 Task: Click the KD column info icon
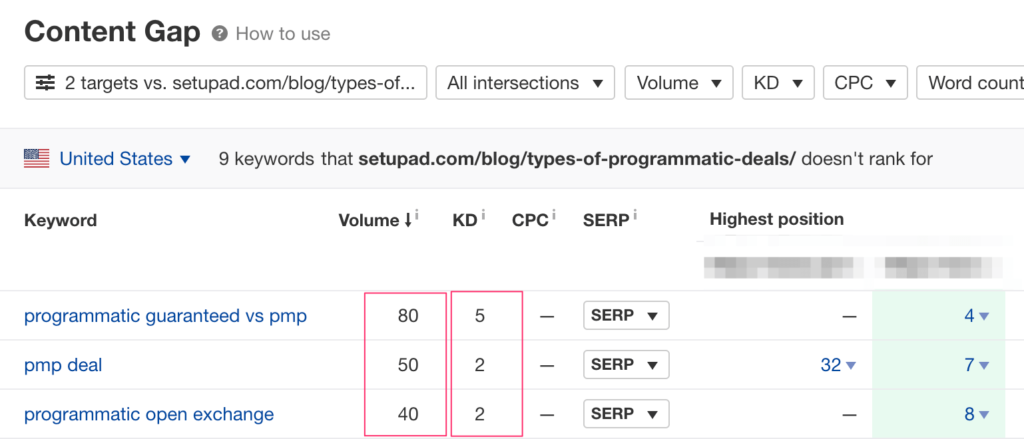click(482, 215)
